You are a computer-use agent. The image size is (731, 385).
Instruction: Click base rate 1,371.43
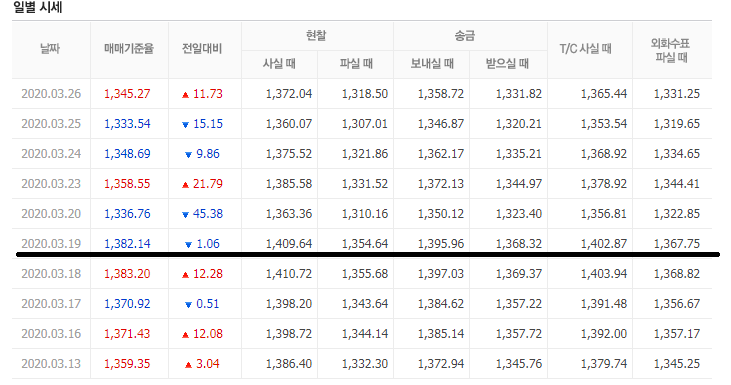click(127, 334)
